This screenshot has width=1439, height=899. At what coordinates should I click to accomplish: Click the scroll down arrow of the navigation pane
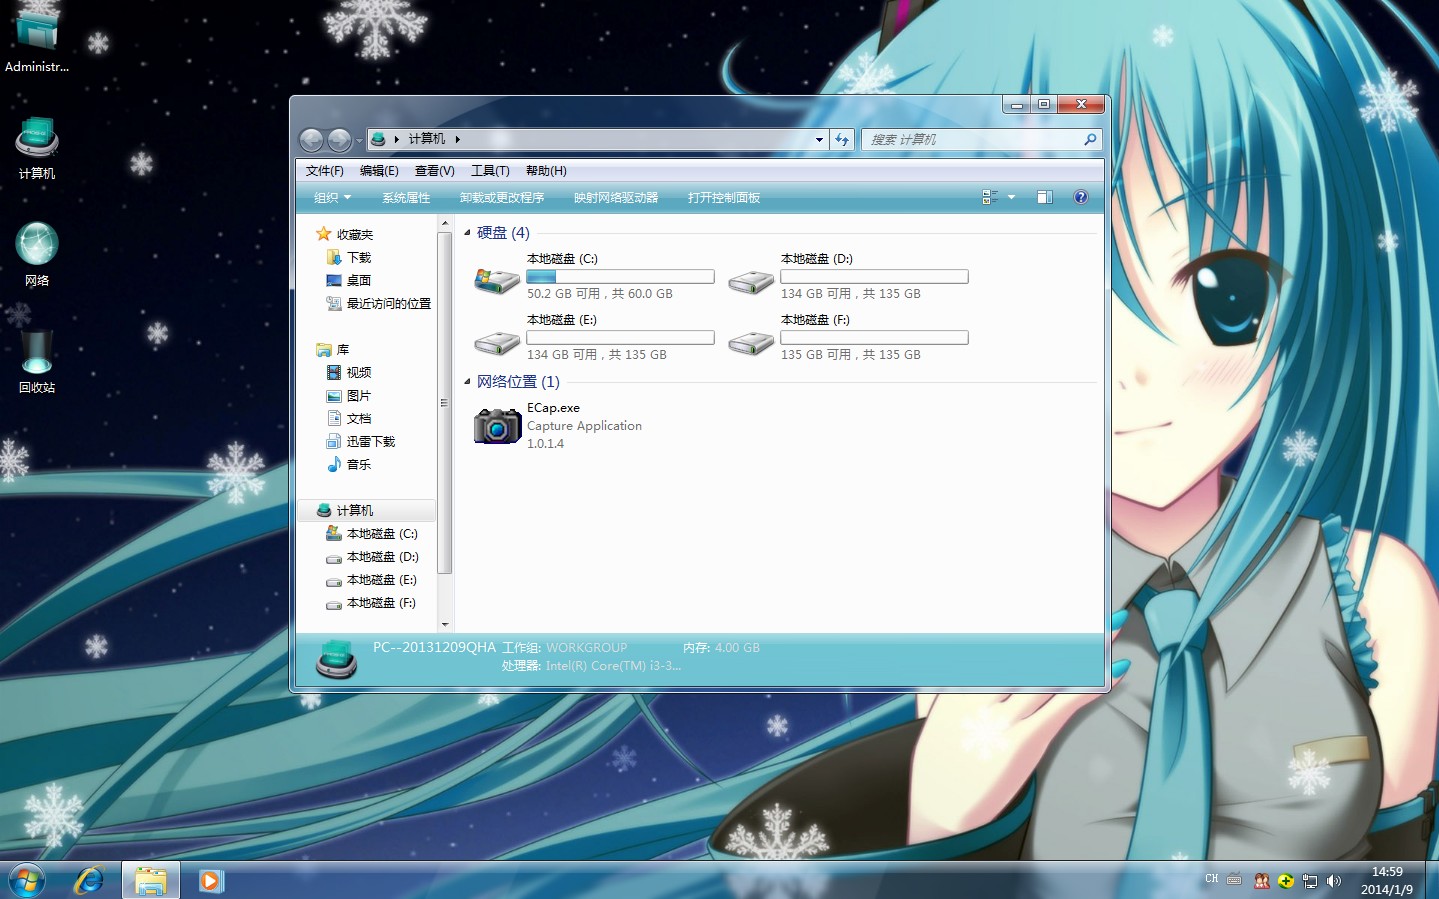(x=445, y=624)
